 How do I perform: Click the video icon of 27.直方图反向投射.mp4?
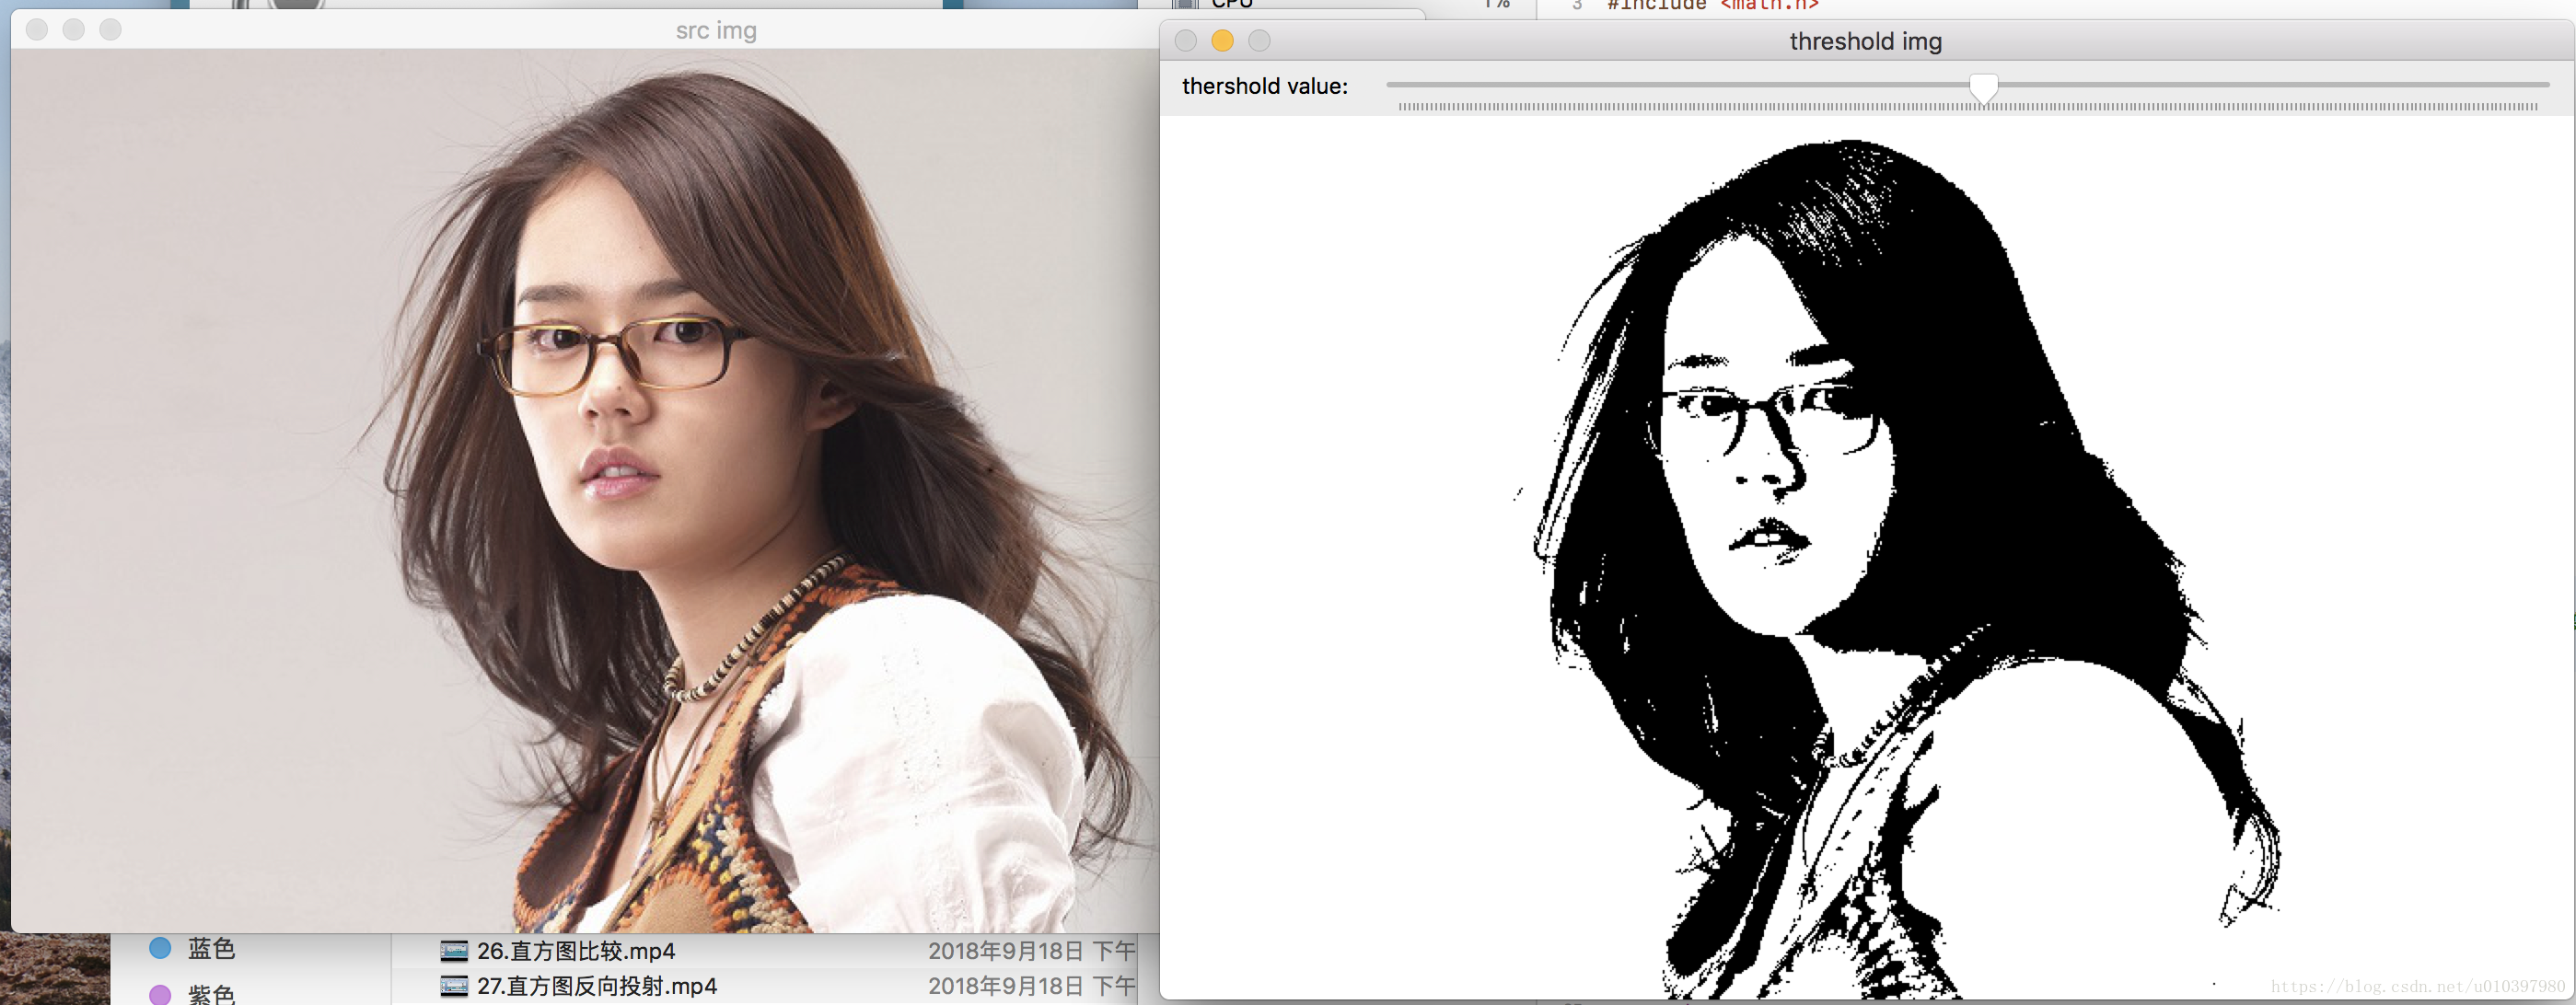(454, 986)
